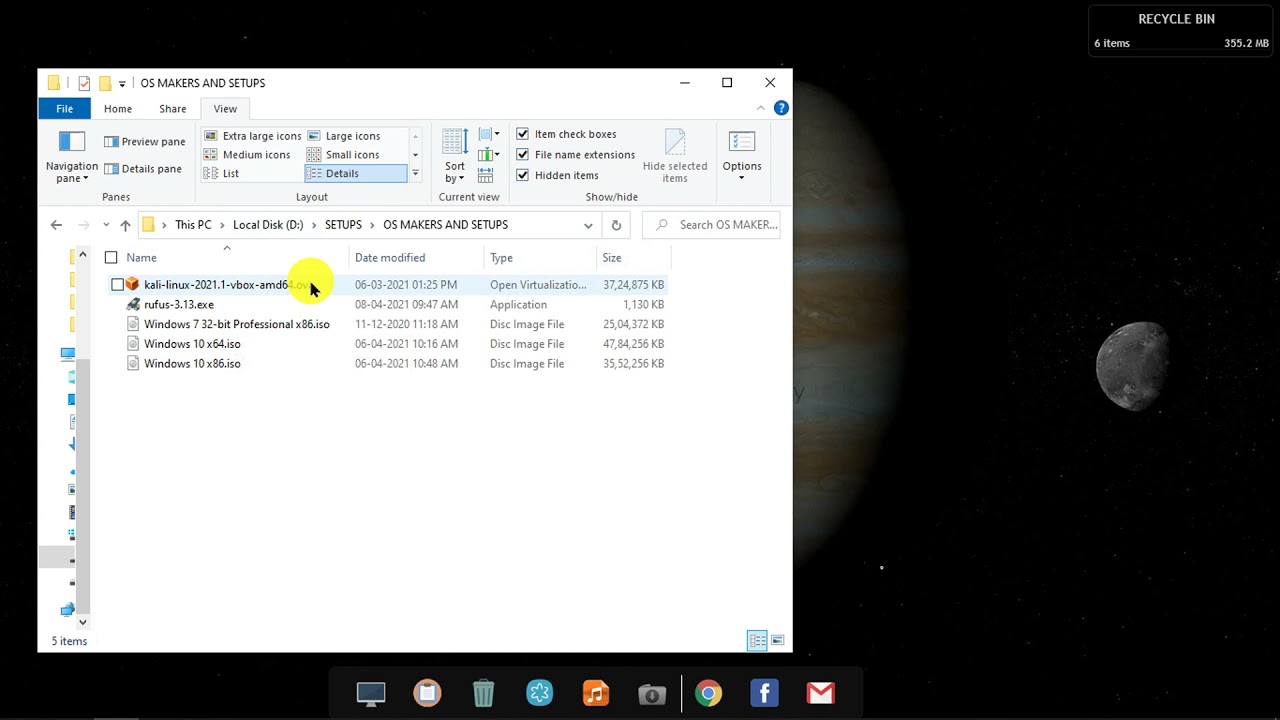Sort by the Name column header
Viewport: 1280px width, 720px height.
228,258
